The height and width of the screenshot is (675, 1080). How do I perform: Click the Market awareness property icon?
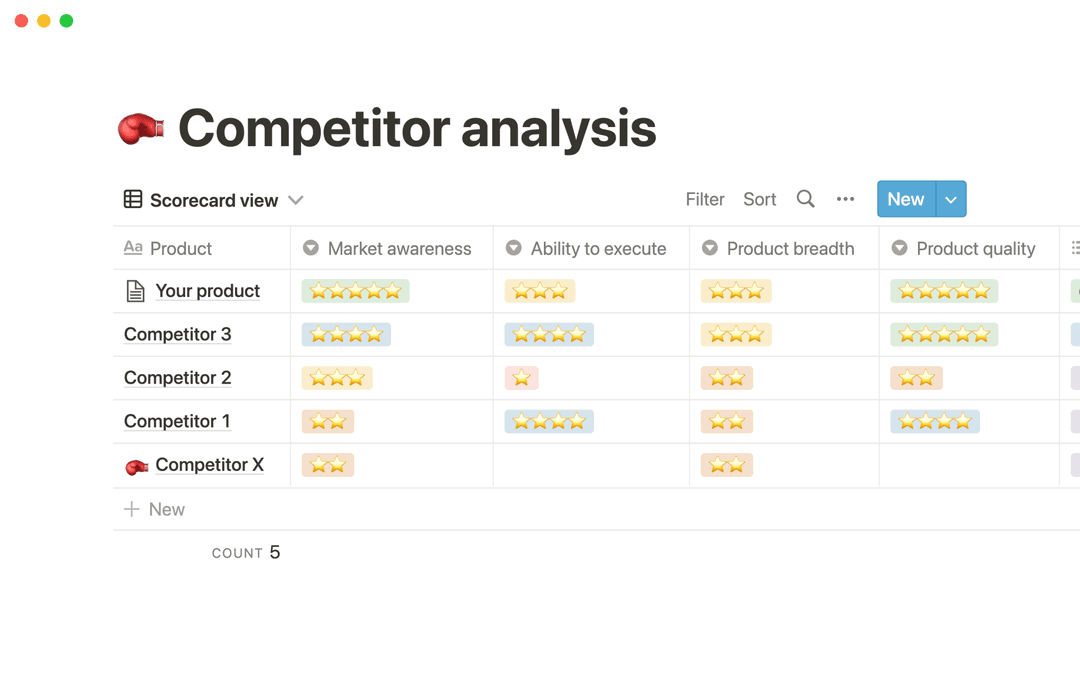coord(311,248)
